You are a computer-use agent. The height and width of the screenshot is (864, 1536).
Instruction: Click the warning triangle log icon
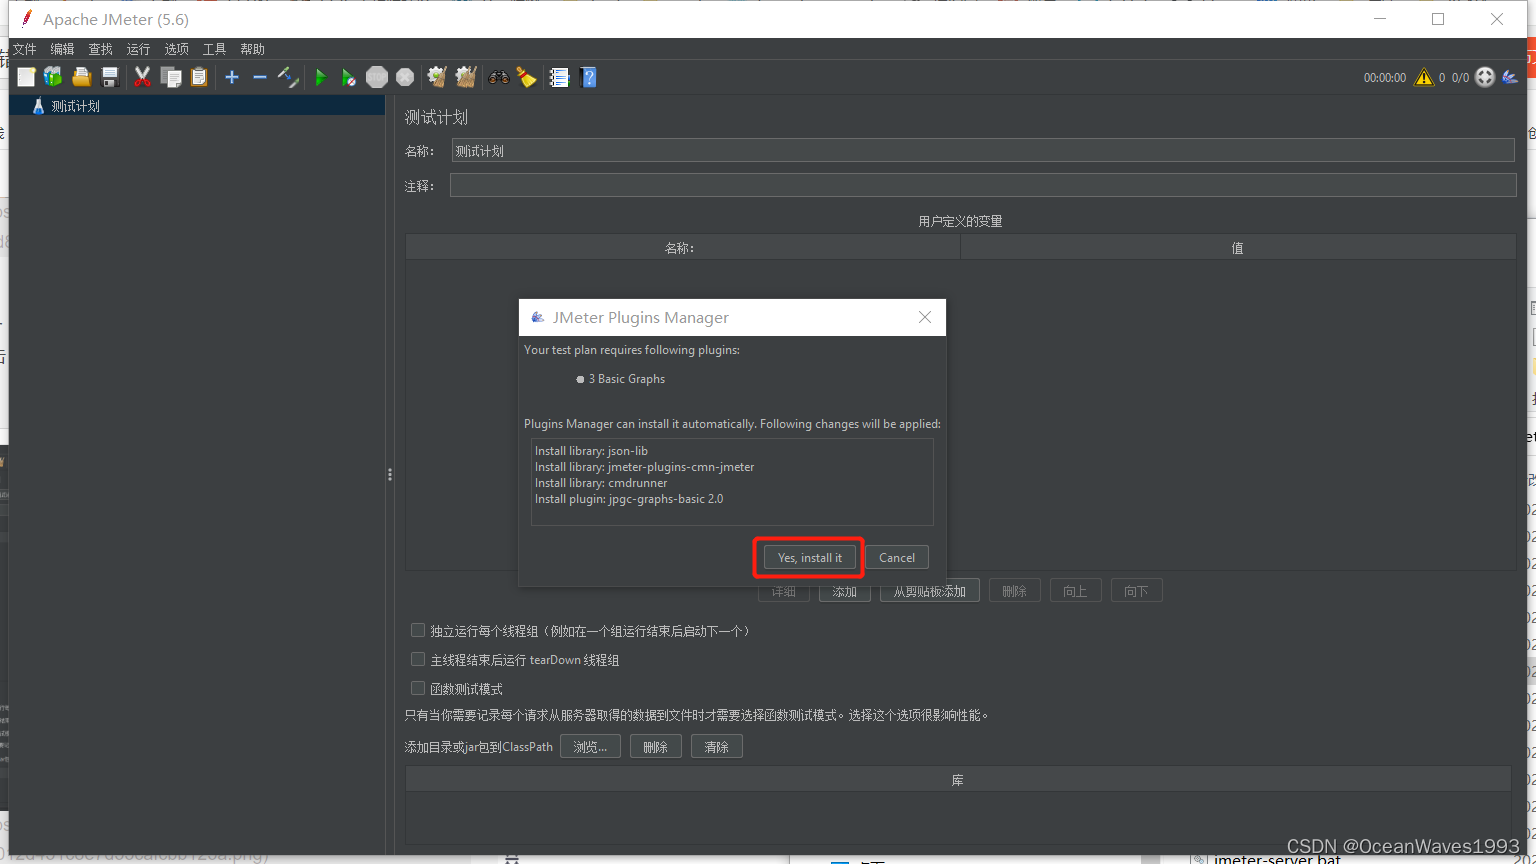[x=1424, y=77]
